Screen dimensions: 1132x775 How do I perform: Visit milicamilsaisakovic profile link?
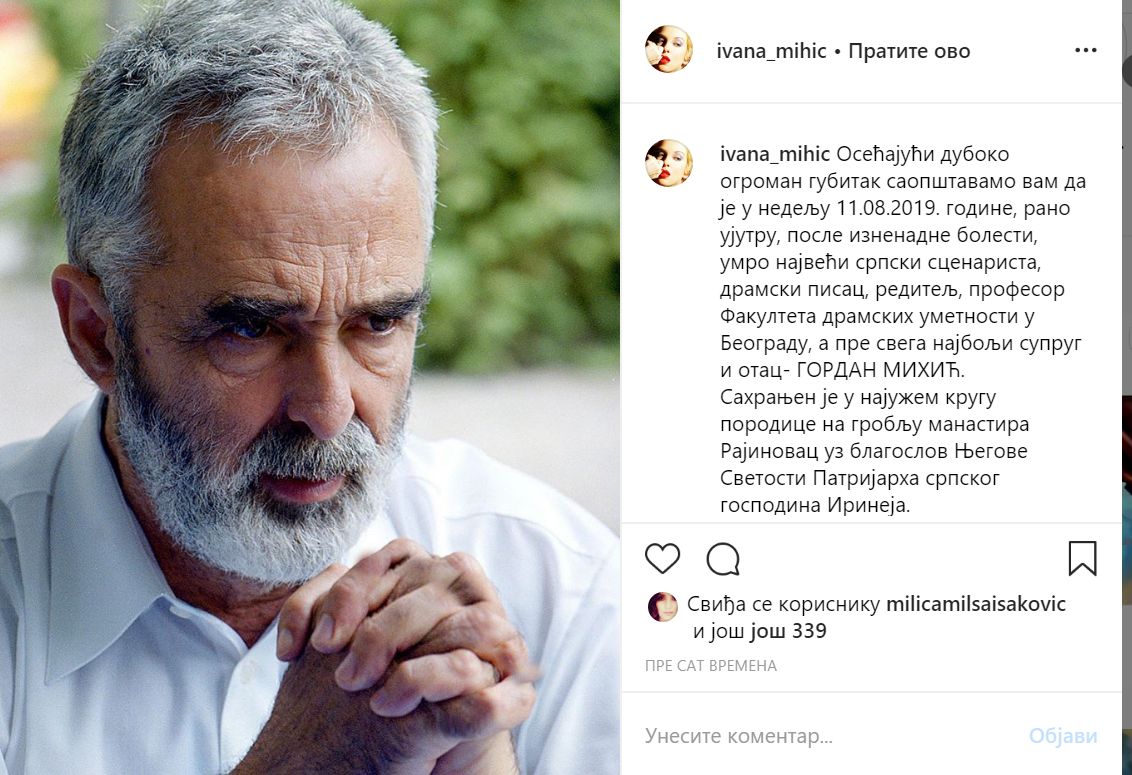[x=975, y=604]
